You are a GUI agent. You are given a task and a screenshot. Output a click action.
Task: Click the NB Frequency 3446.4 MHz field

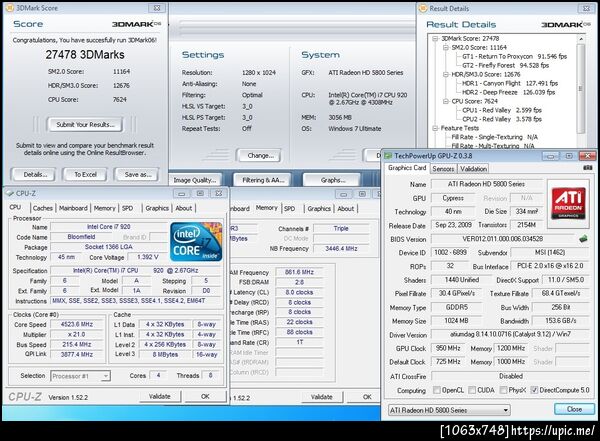tap(341, 249)
